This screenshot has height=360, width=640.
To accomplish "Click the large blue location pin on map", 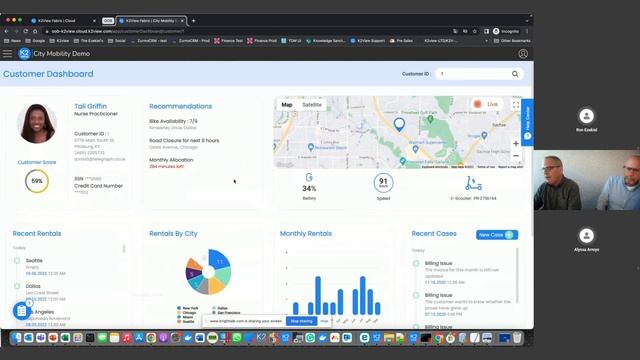I will 399,124.
